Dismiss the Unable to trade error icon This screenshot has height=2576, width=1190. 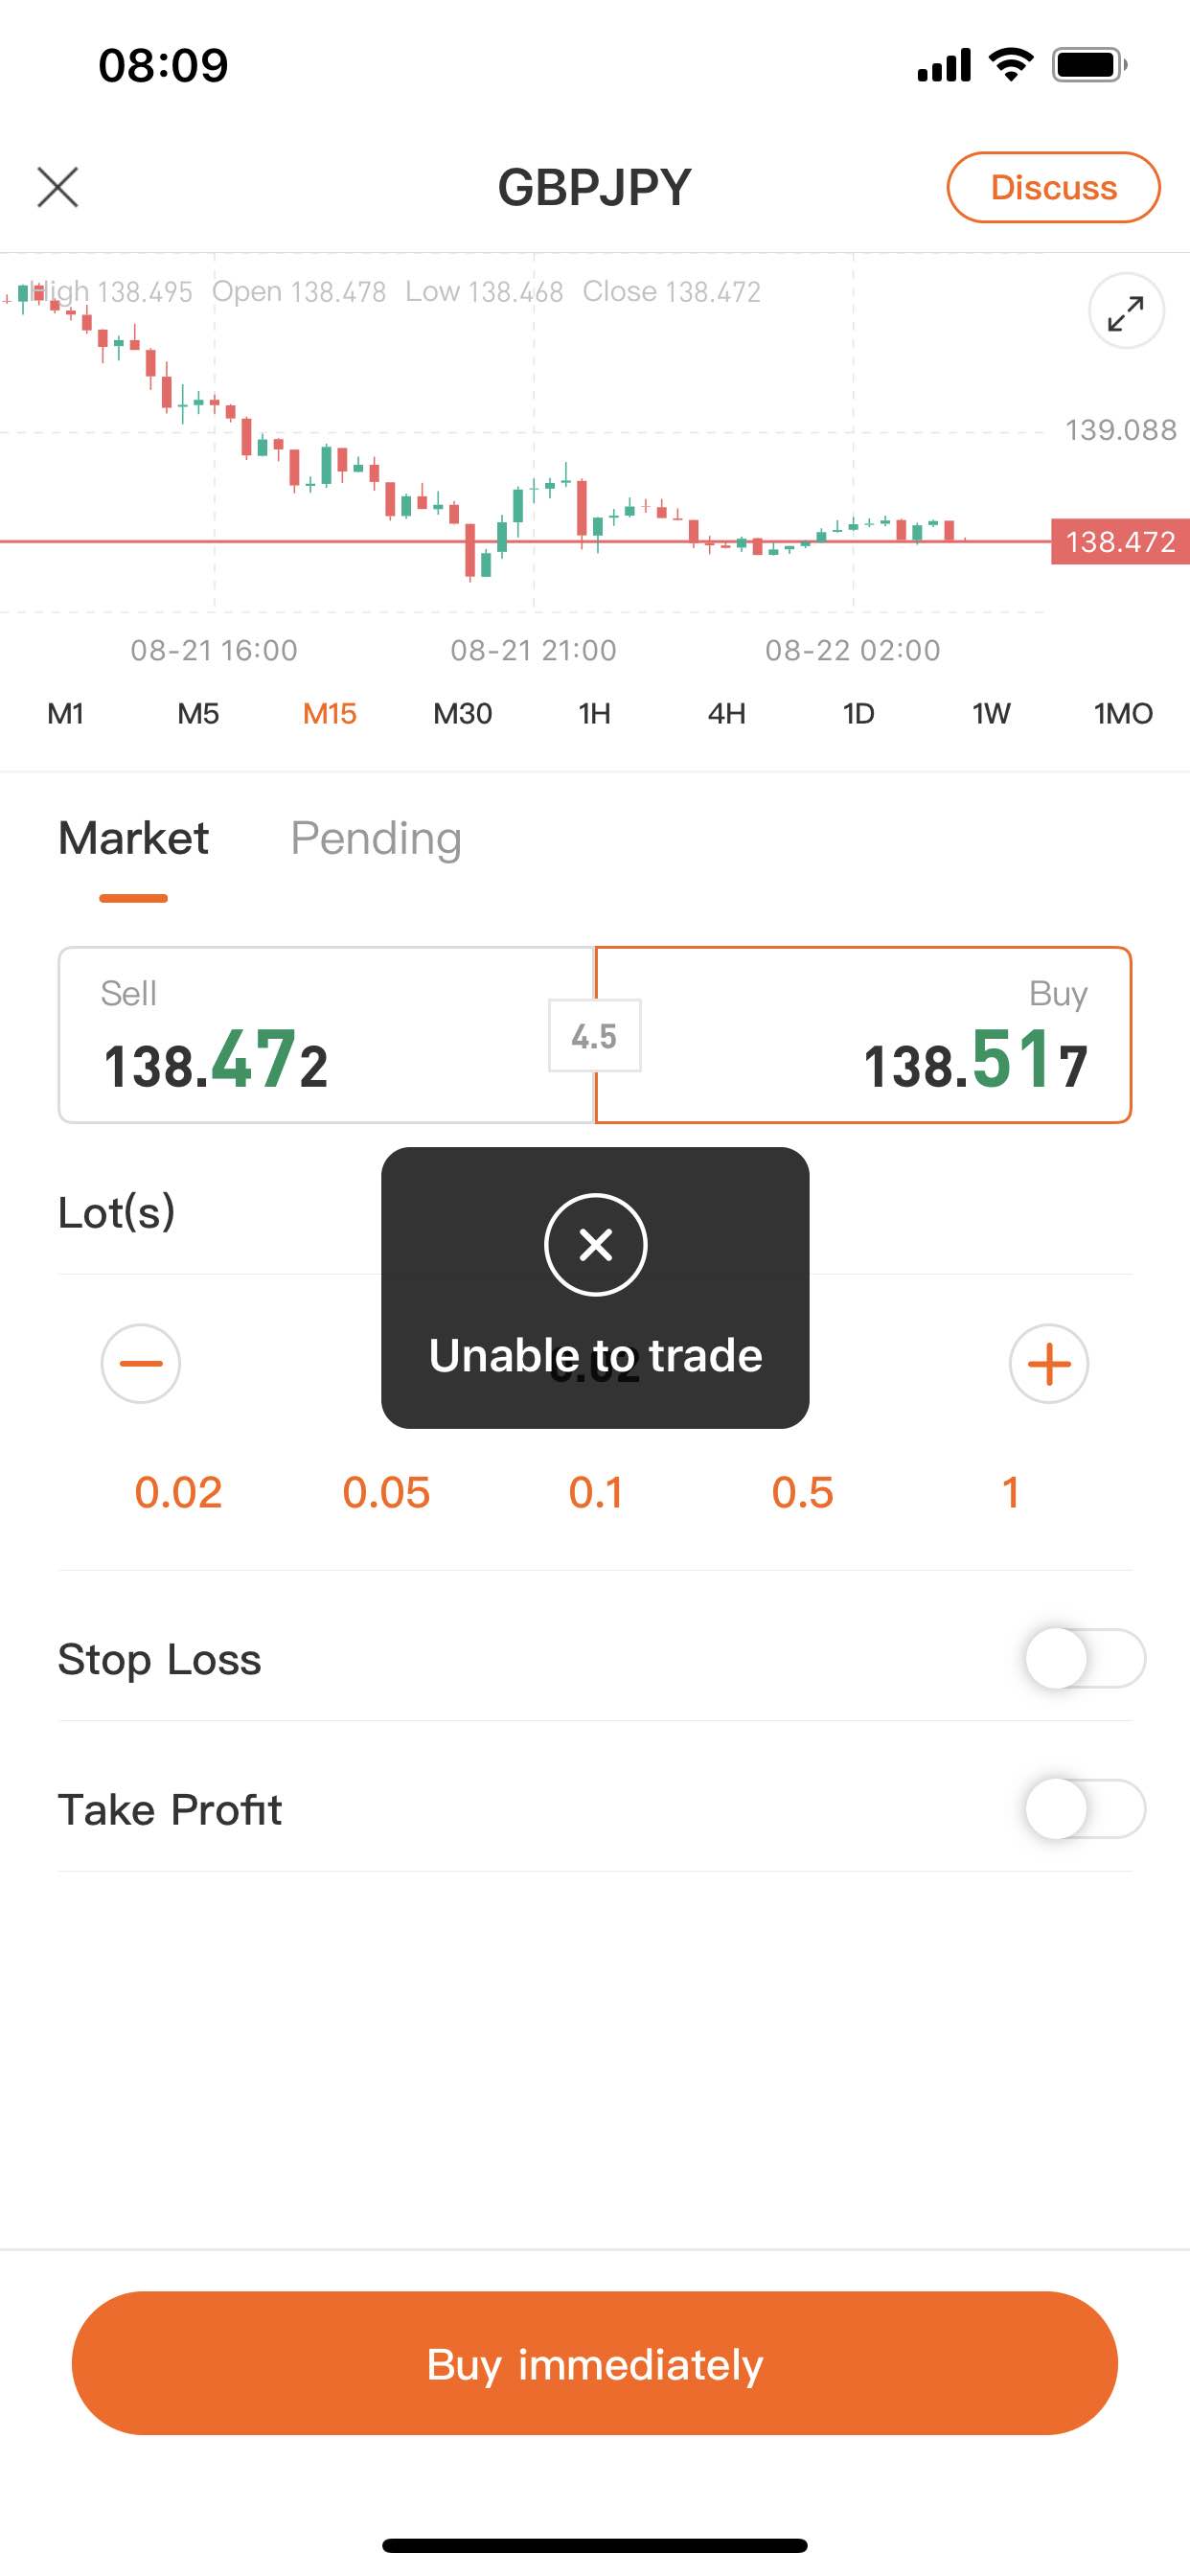(x=596, y=1245)
